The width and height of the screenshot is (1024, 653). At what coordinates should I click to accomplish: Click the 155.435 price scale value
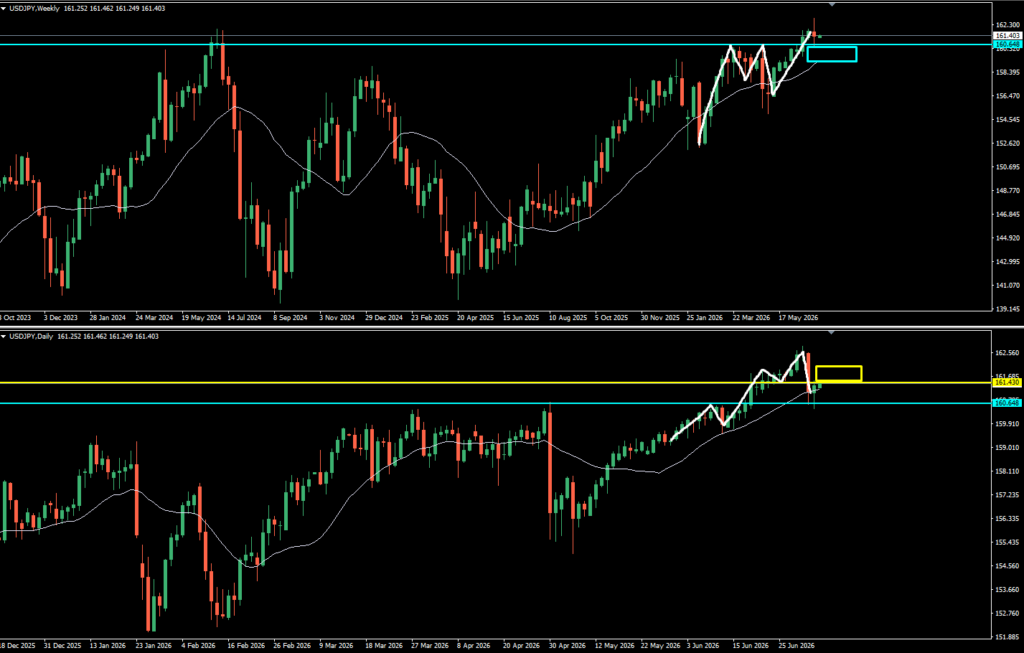1008,542
